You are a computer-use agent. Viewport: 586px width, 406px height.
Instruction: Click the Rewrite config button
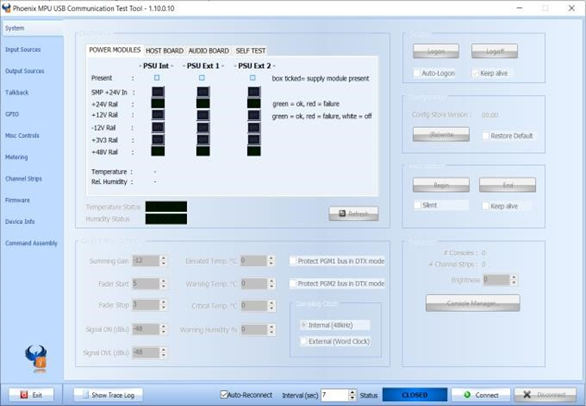[x=441, y=134]
